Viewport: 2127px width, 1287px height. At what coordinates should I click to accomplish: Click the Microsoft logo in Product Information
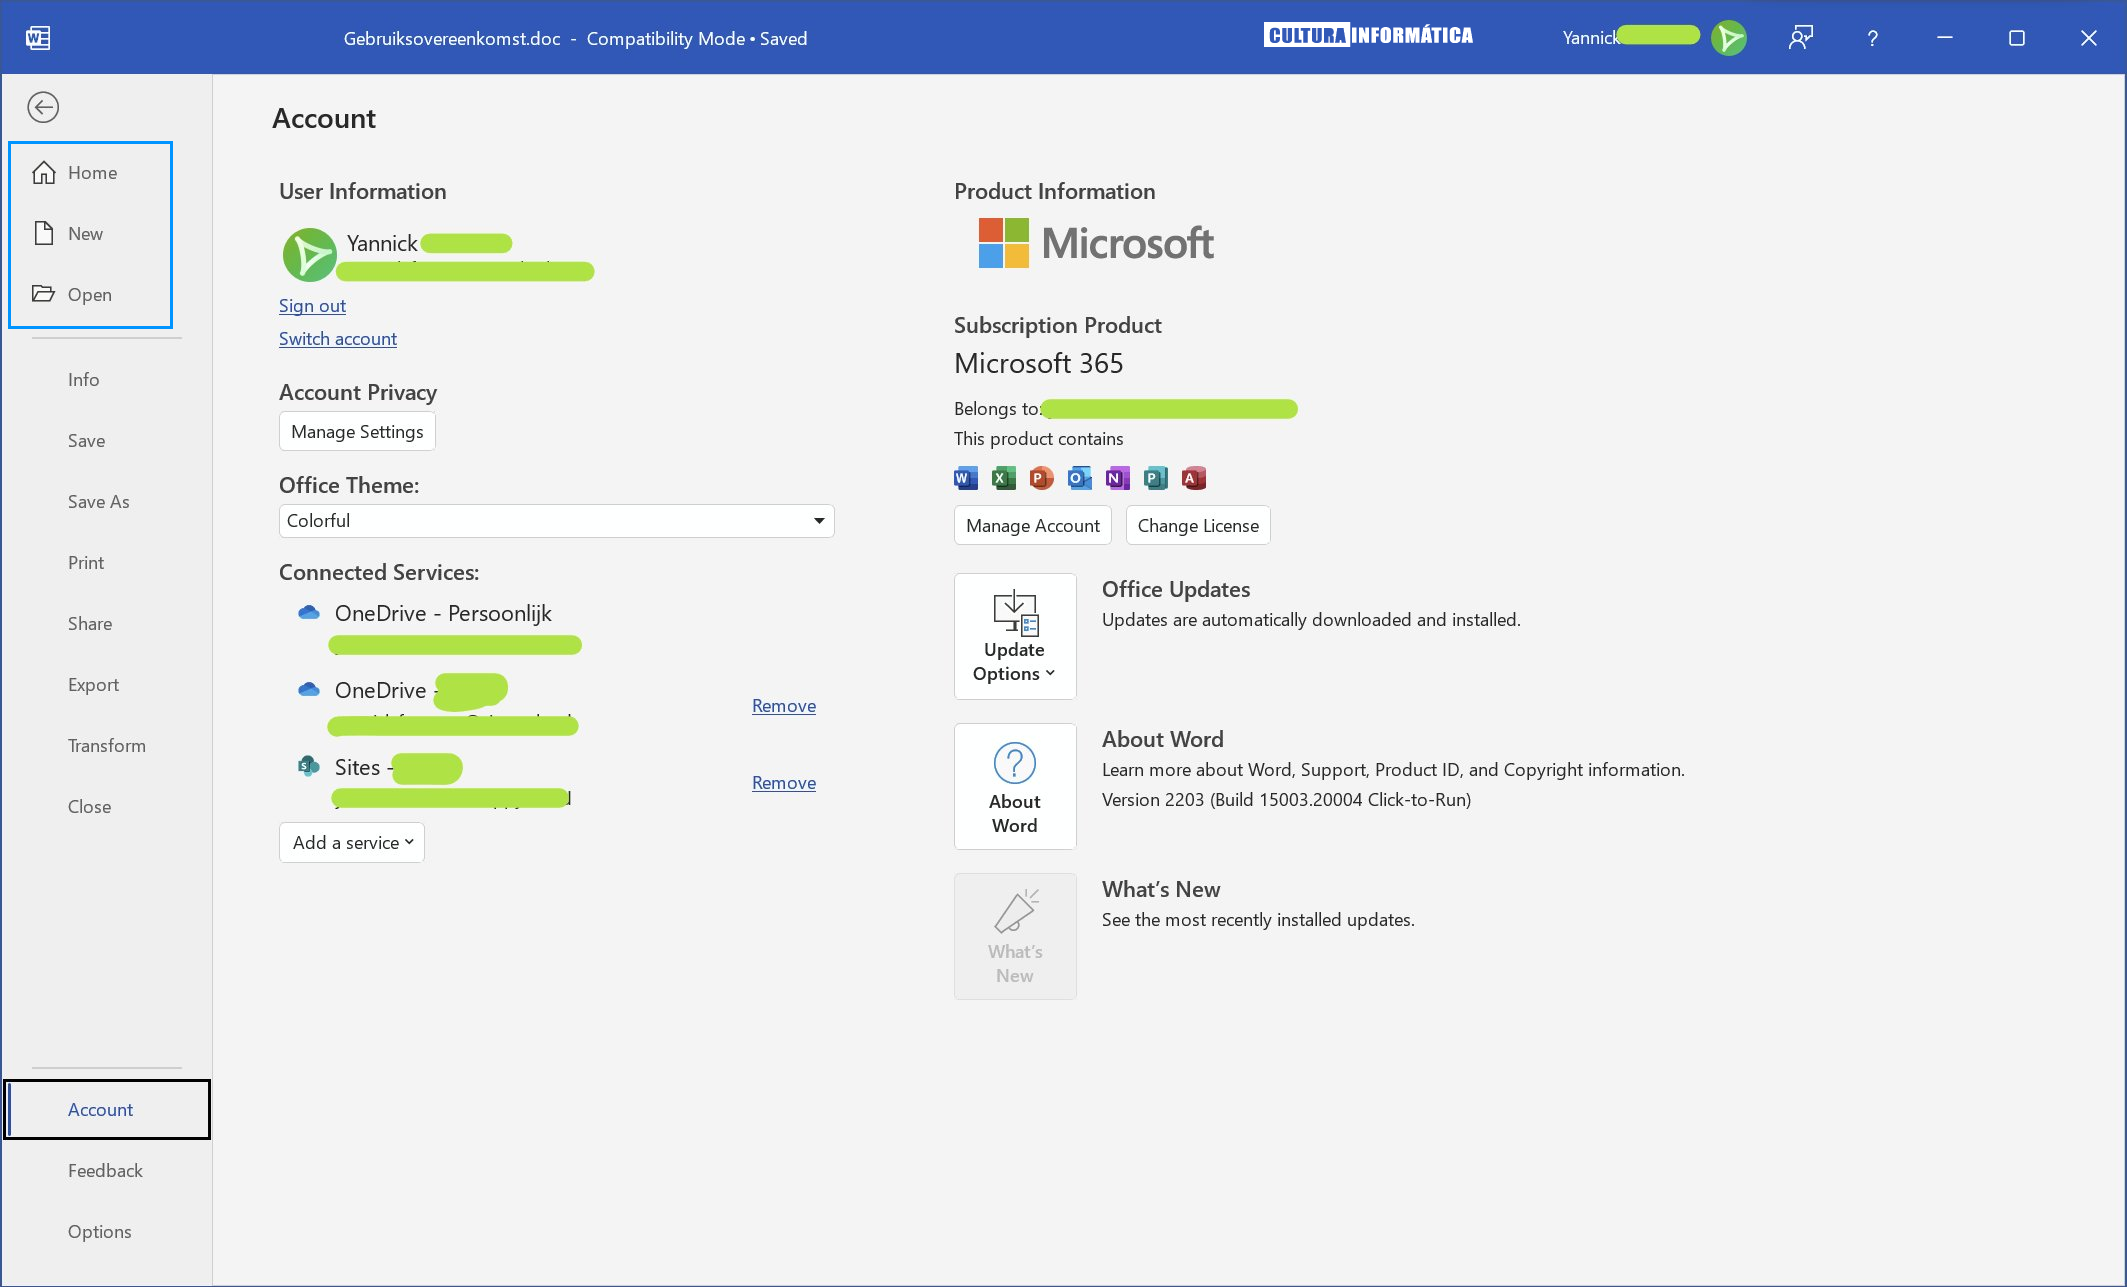click(1096, 243)
